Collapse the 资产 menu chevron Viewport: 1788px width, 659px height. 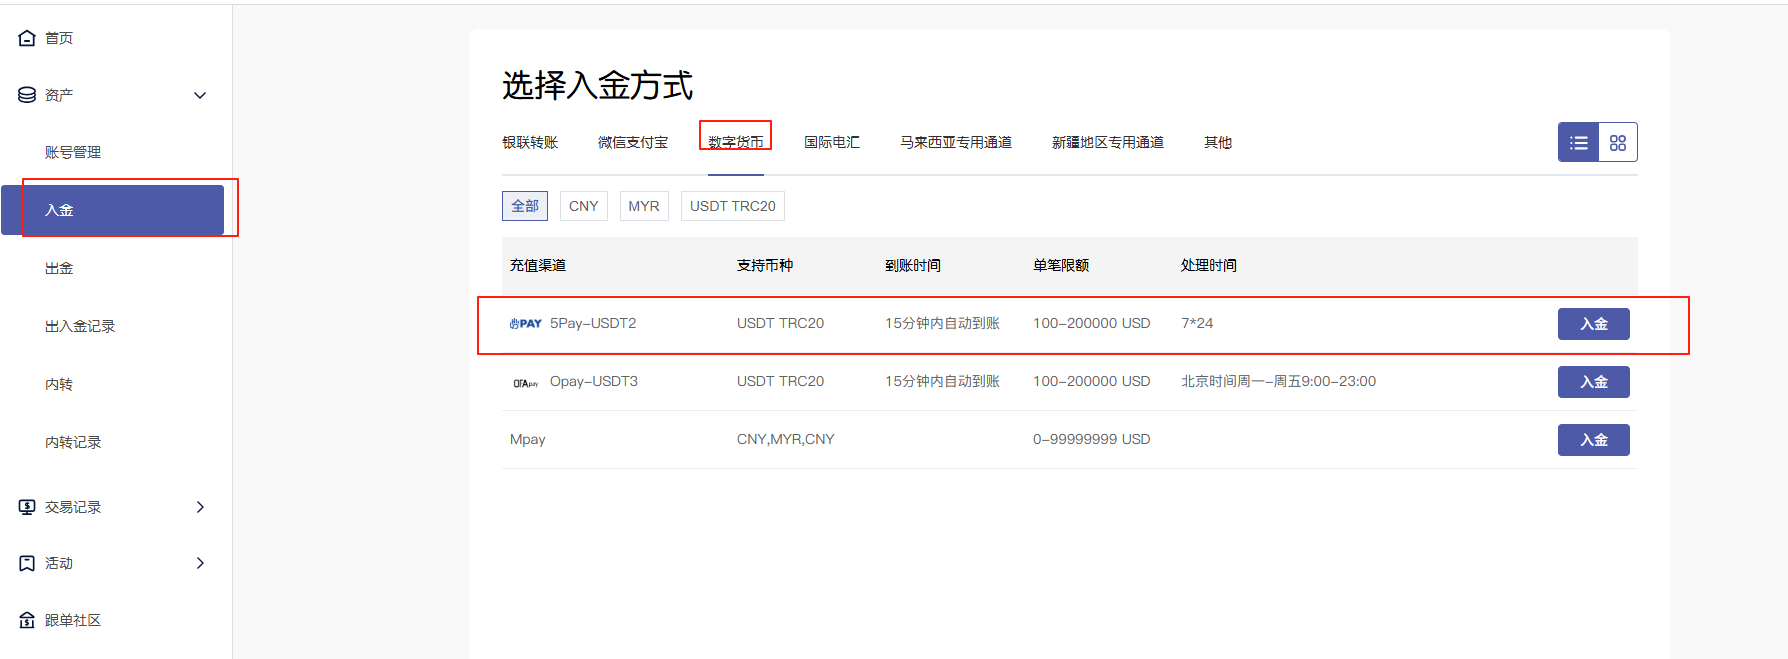(200, 95)
